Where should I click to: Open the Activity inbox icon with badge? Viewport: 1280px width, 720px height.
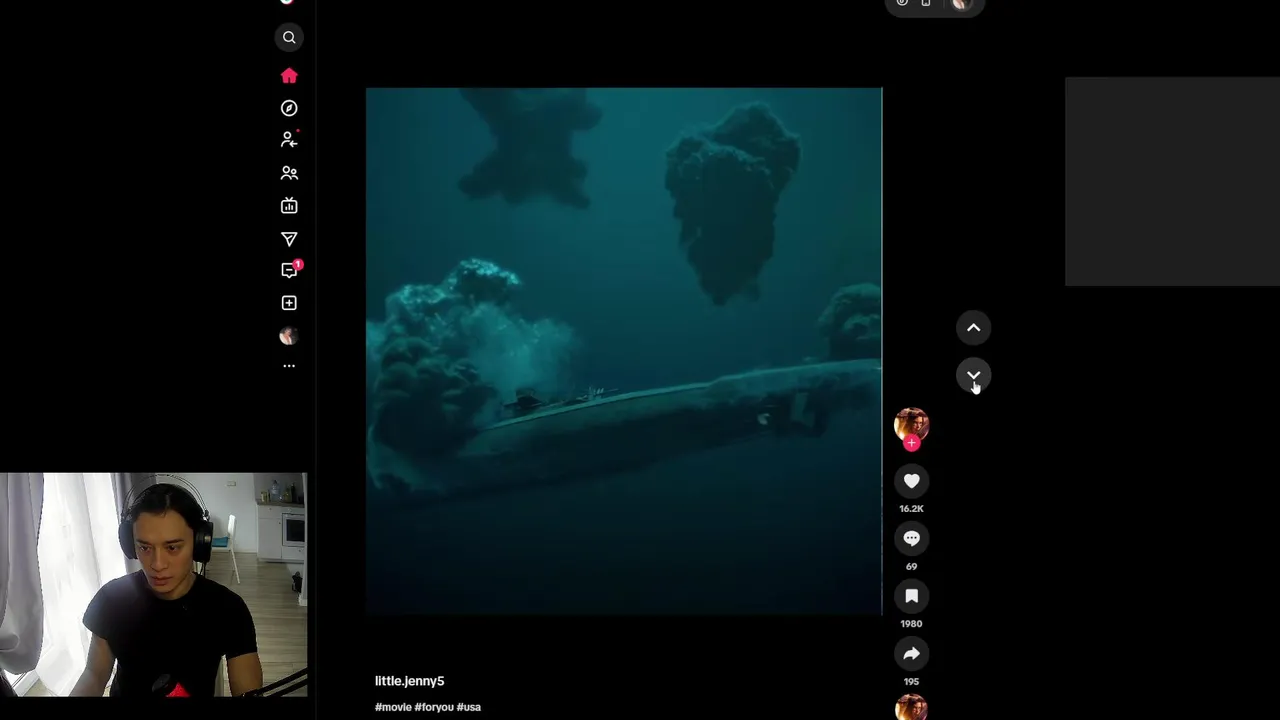(290, 270)
